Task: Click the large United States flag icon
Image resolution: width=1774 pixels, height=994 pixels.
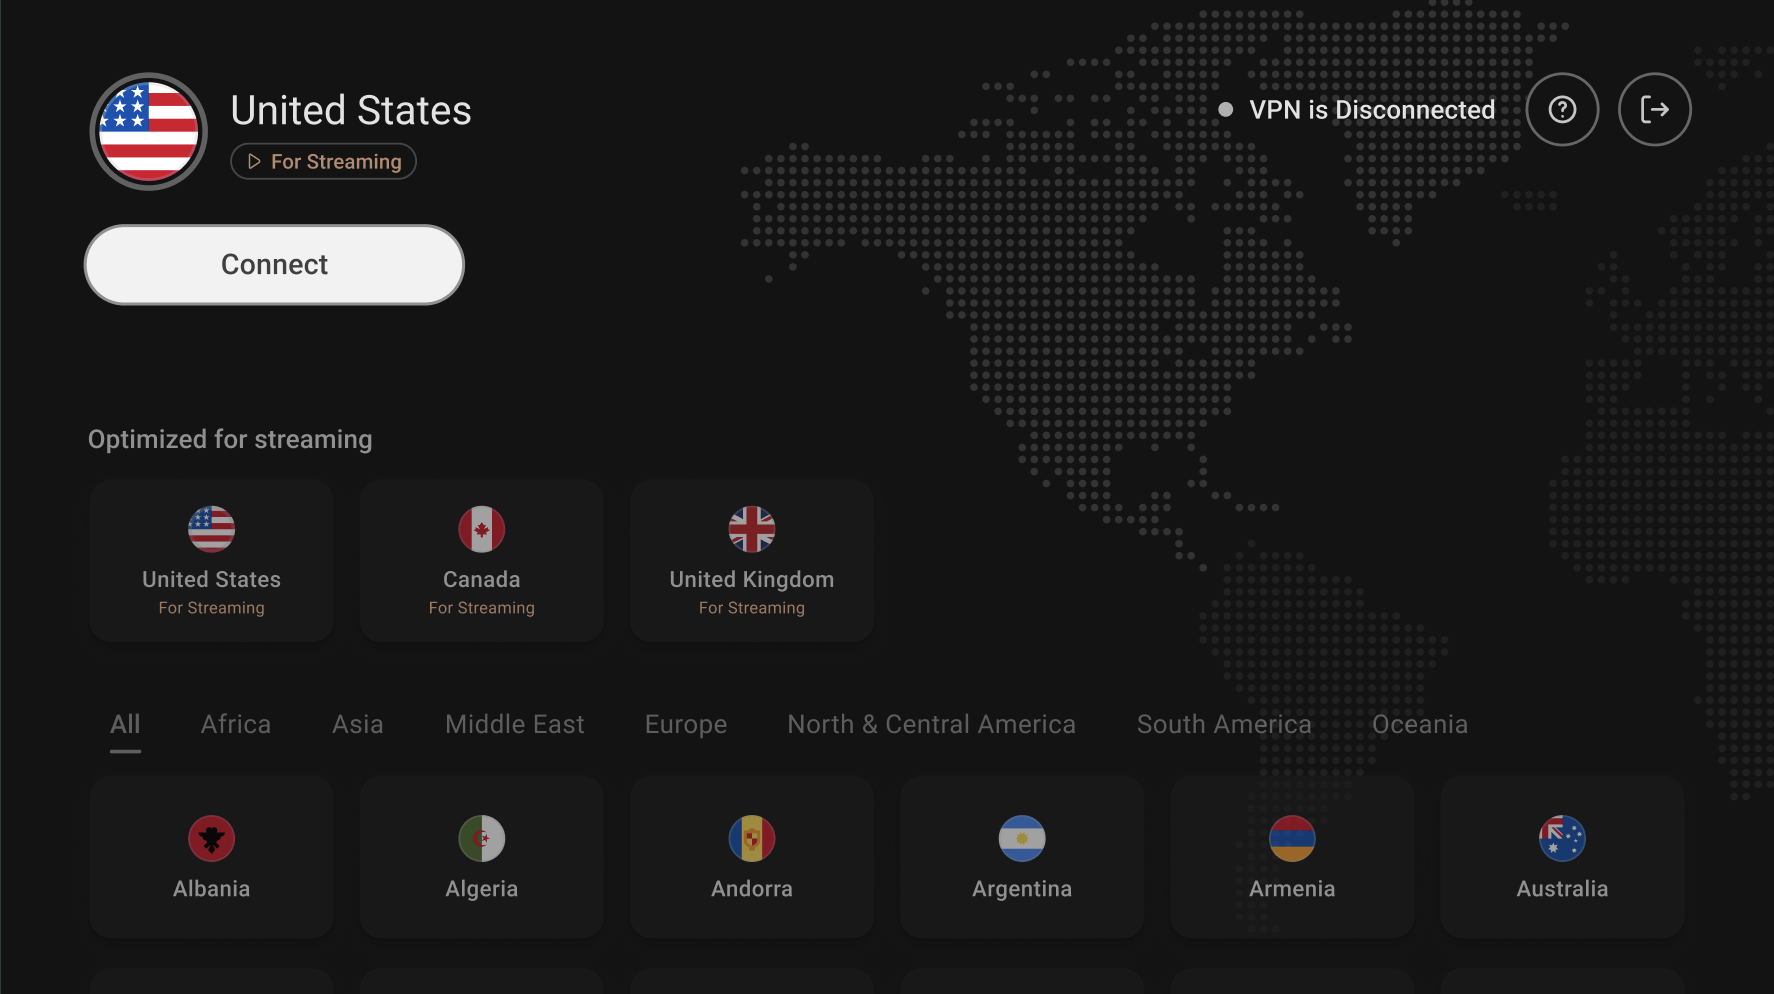Action: point(149,132)
